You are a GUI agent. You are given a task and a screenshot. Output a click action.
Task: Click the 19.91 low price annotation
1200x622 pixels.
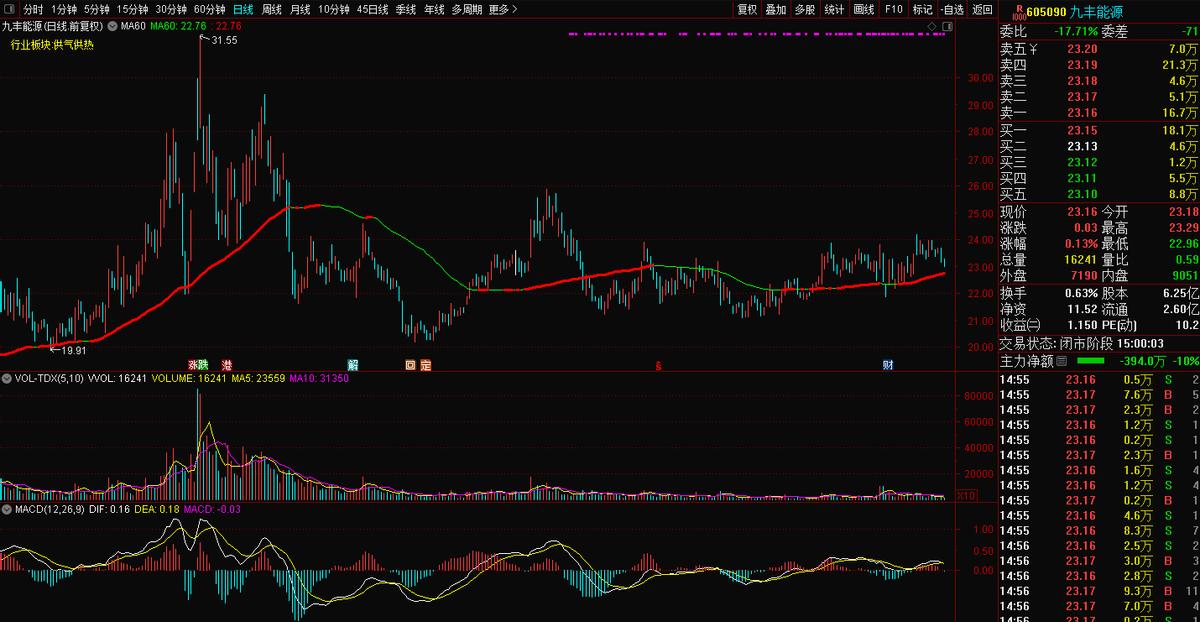coord(74,351)
